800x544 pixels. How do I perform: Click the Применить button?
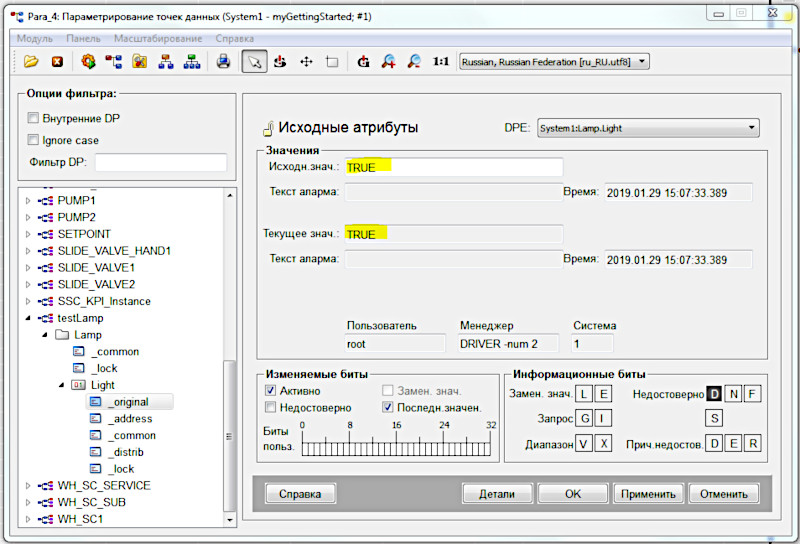coord(648,493)
